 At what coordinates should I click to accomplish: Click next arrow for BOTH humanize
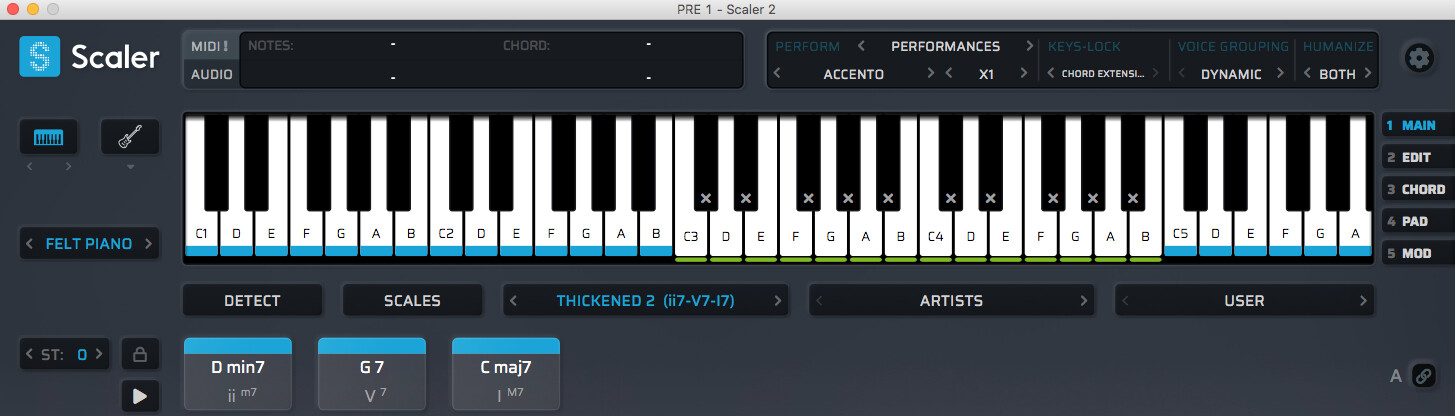tap(1368, 74)
